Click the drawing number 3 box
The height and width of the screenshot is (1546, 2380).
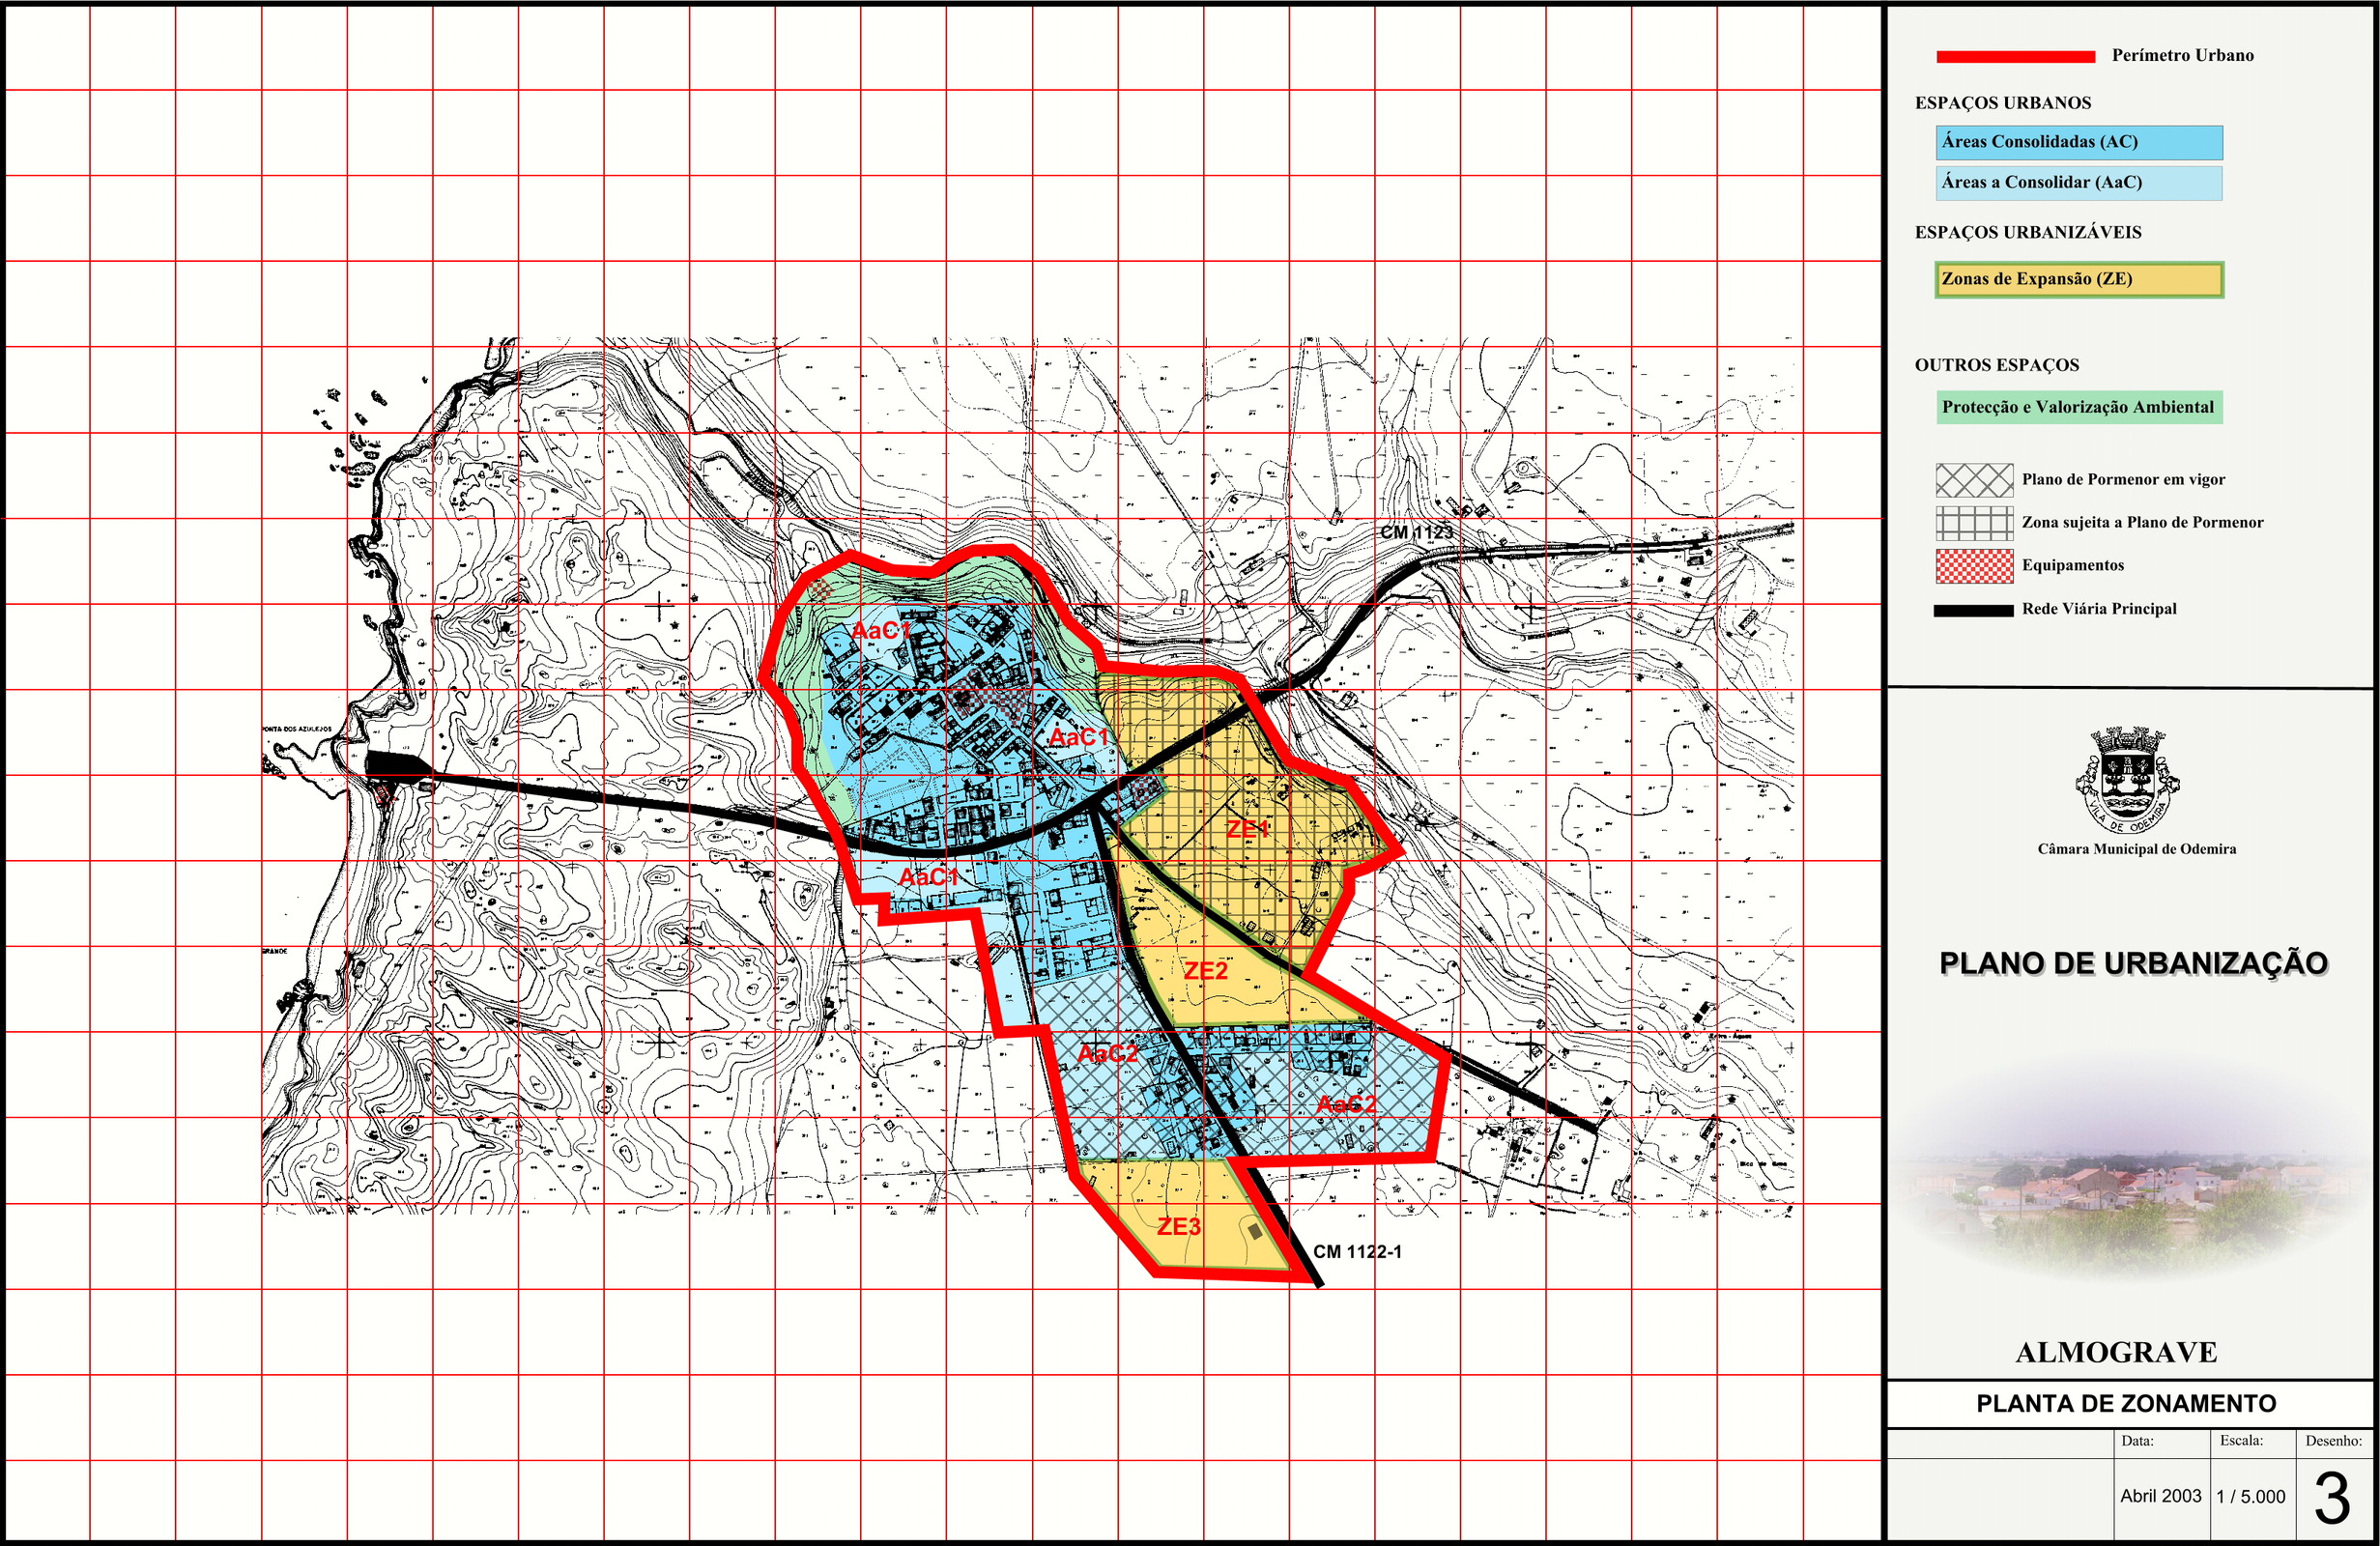click(x=2332, y=1498)
